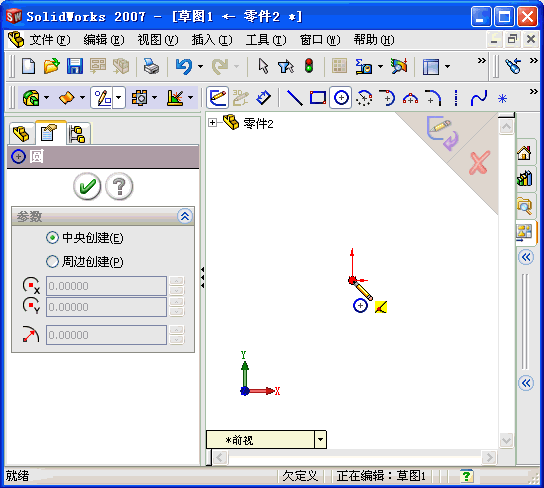Expand hidden Standard toolbar buttons chevron
The height and width of the screenshot is (488, 544).
click(x=482, y=61)
